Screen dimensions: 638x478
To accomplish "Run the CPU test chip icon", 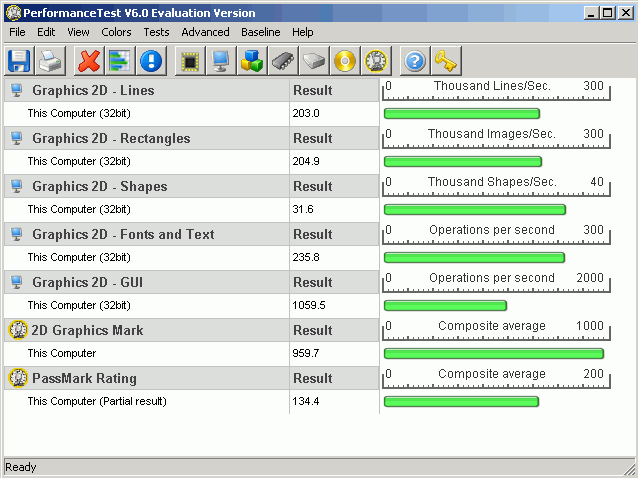I will [190, 61].
